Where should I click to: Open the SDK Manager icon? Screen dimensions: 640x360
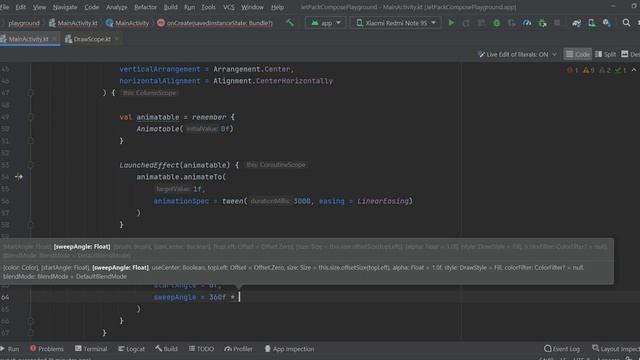[x=607, y=23]
